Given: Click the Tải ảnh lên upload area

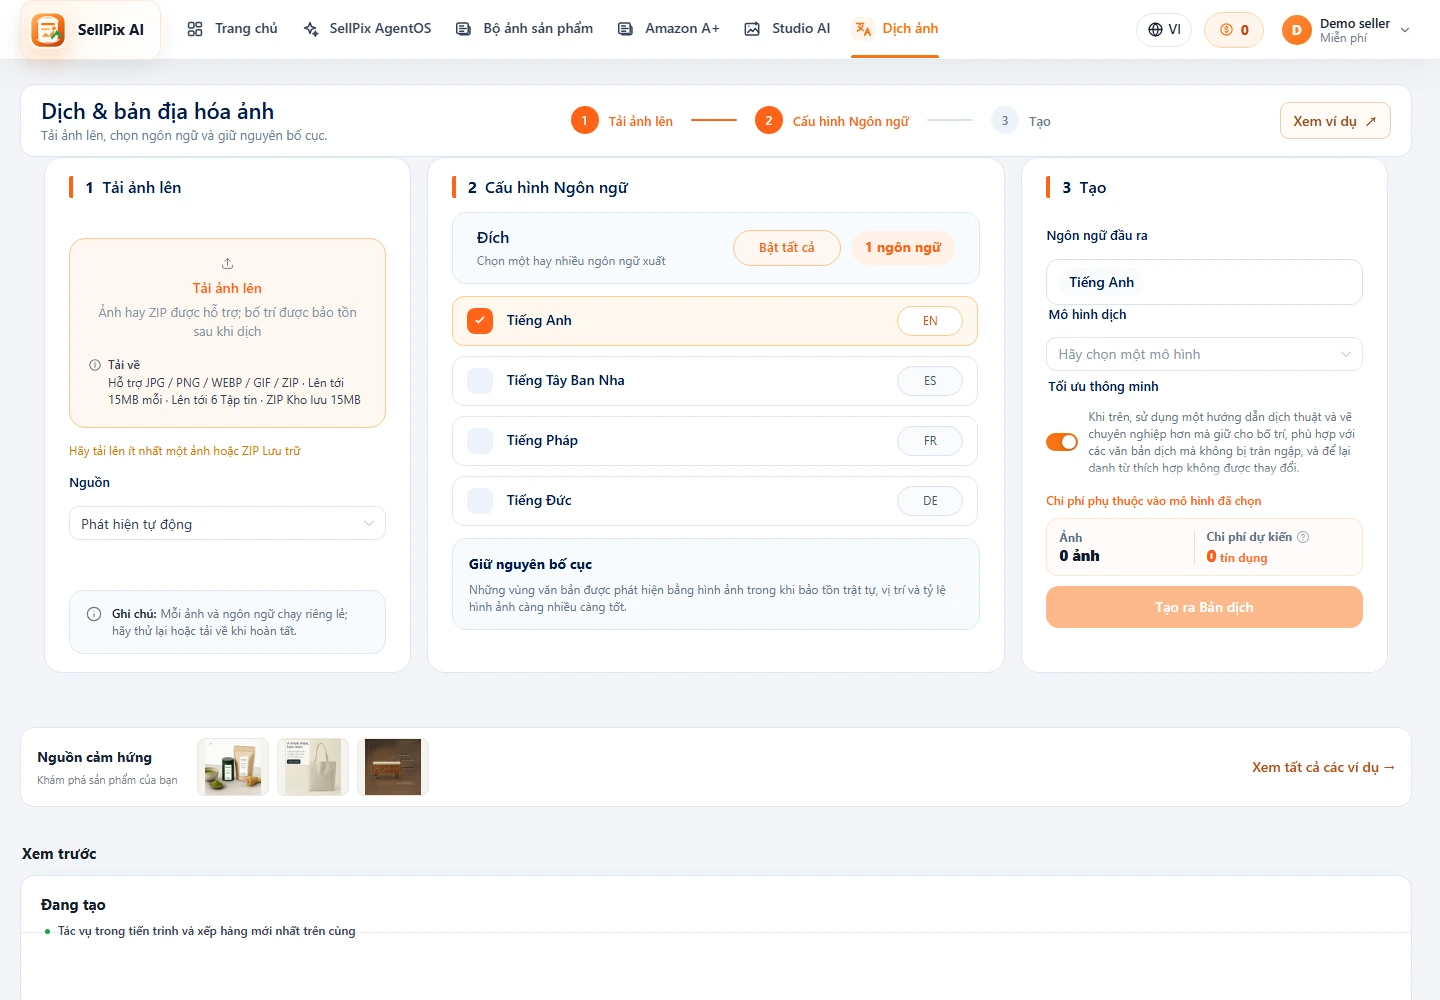Looking at the screenshot, I should [227, 333].
